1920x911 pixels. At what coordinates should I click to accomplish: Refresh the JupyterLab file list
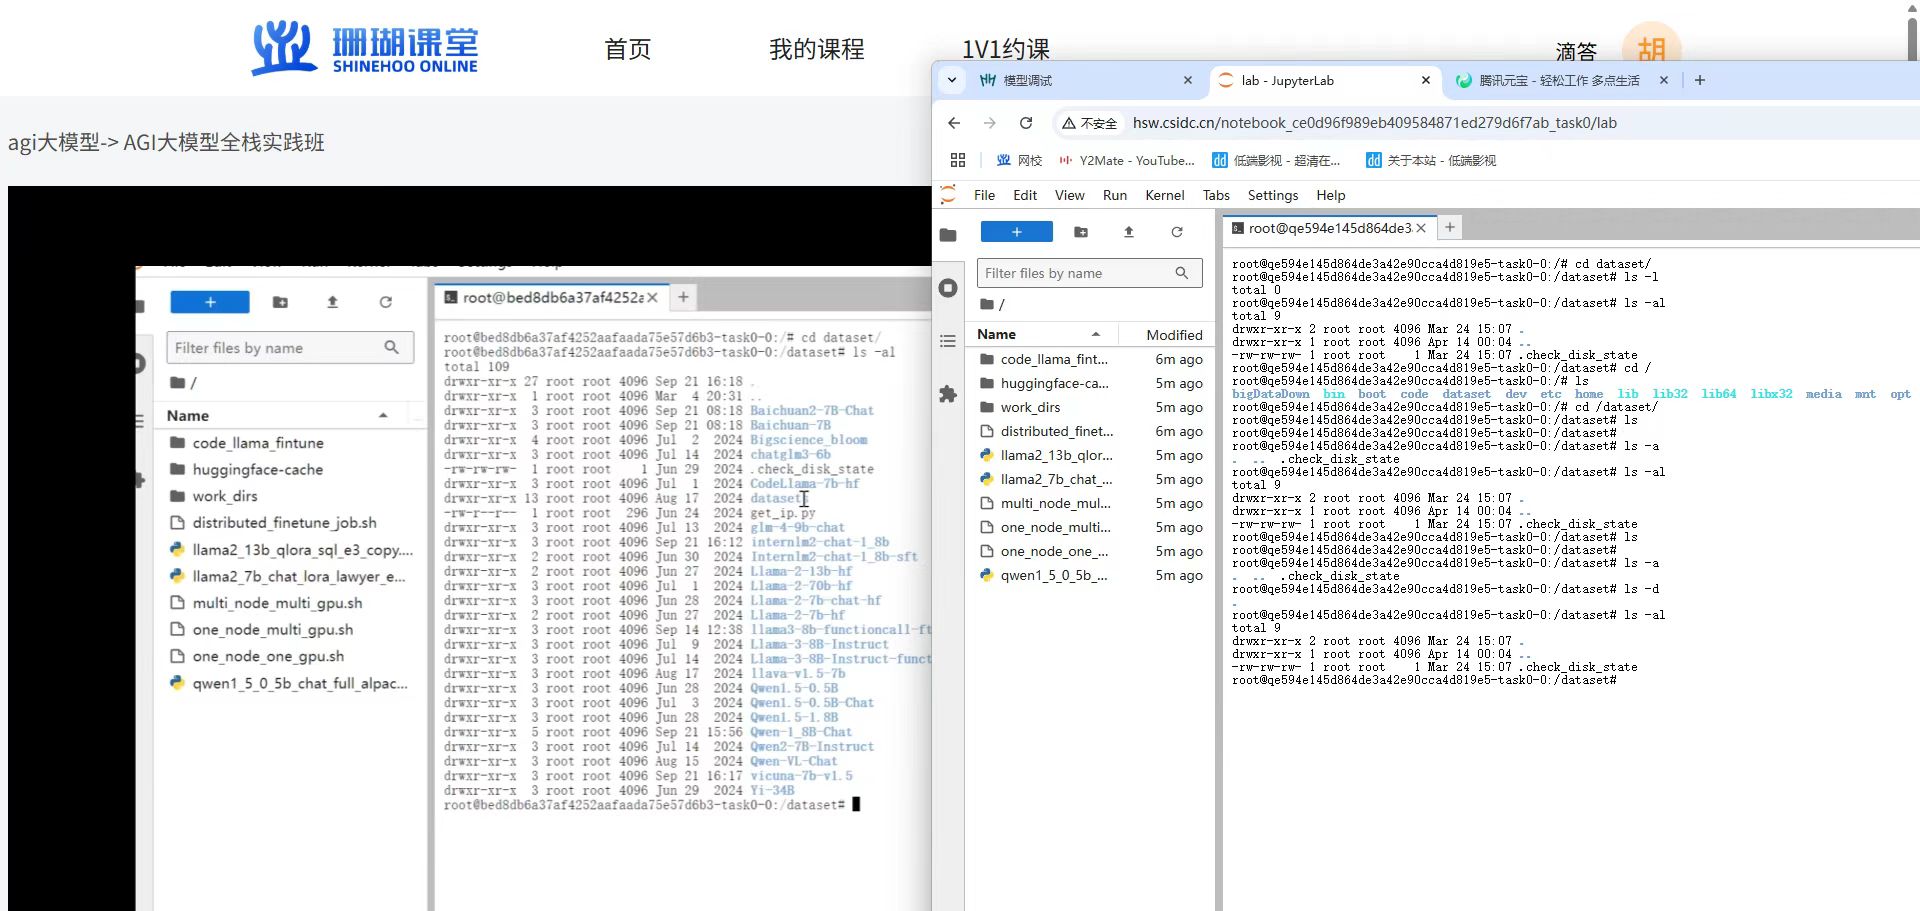[x=1177, y=232]
